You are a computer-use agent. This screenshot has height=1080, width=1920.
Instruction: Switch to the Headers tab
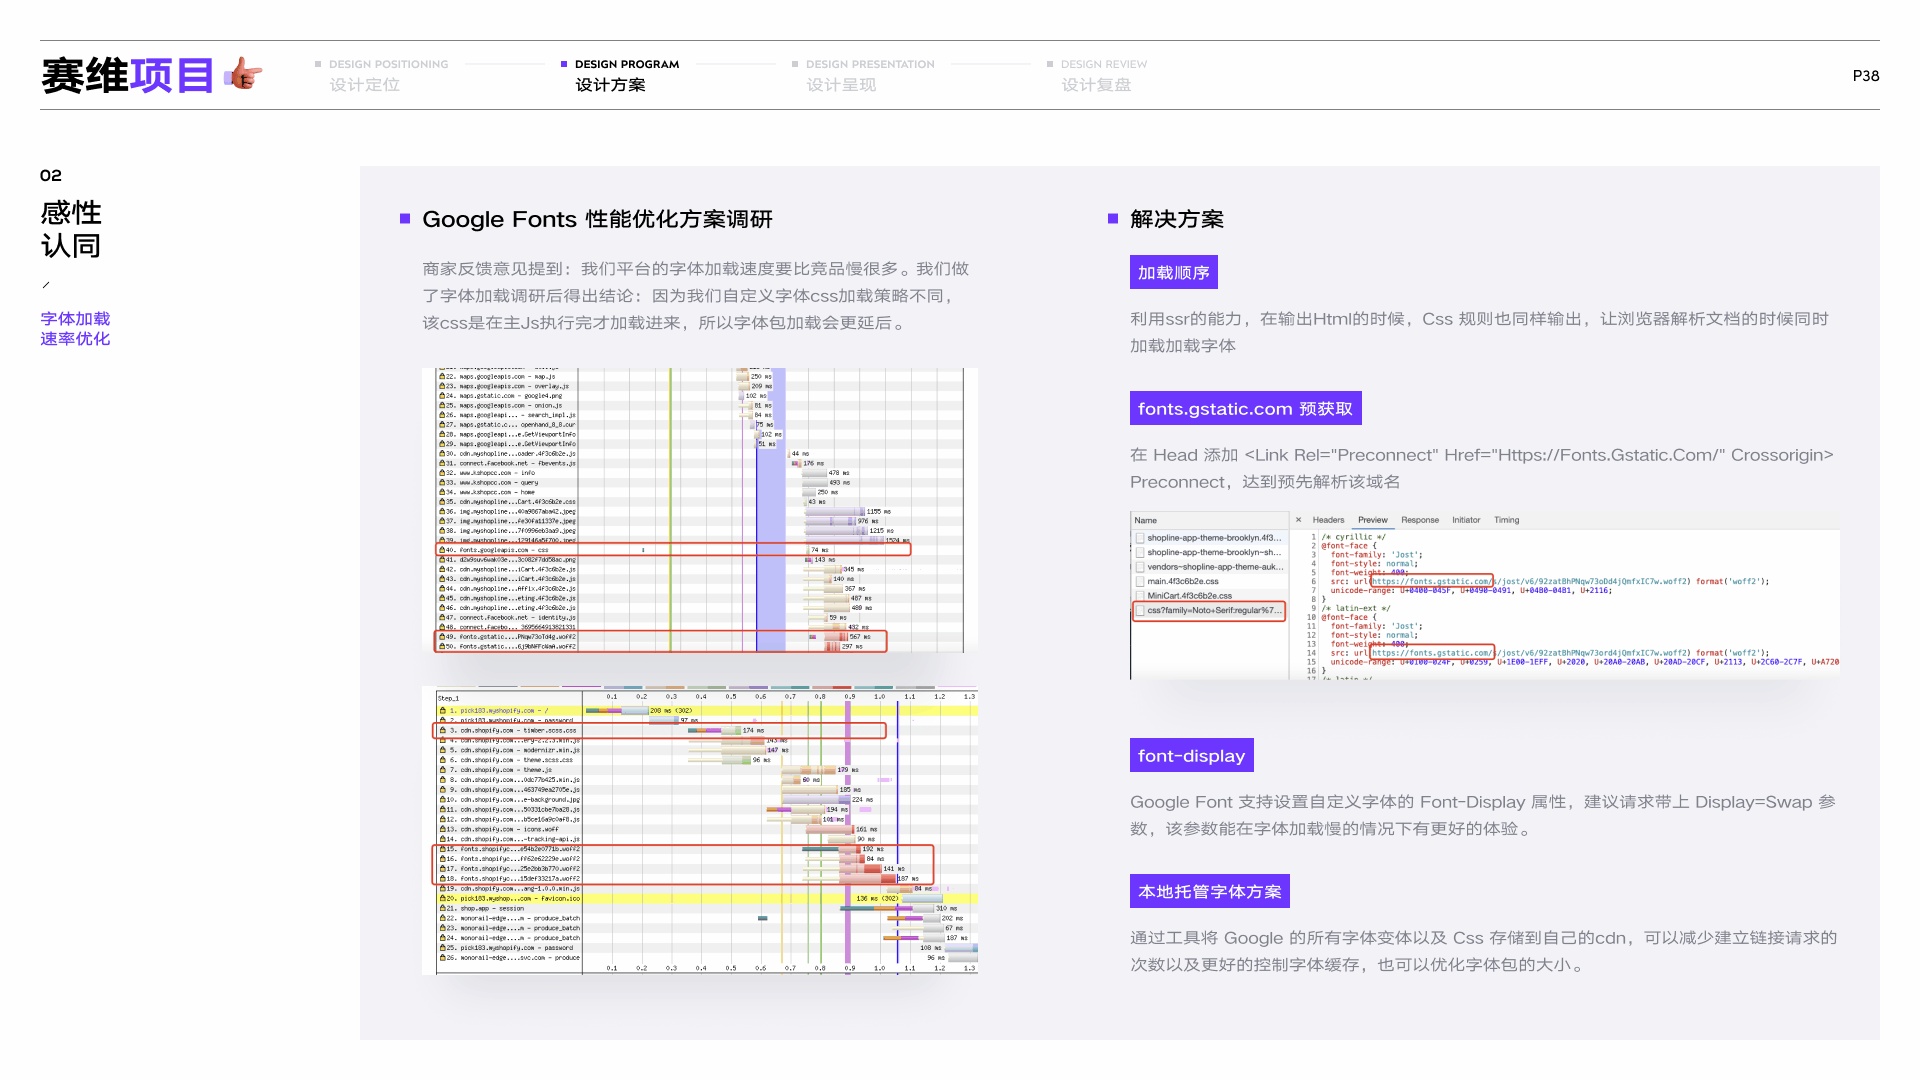[1328, 520]
